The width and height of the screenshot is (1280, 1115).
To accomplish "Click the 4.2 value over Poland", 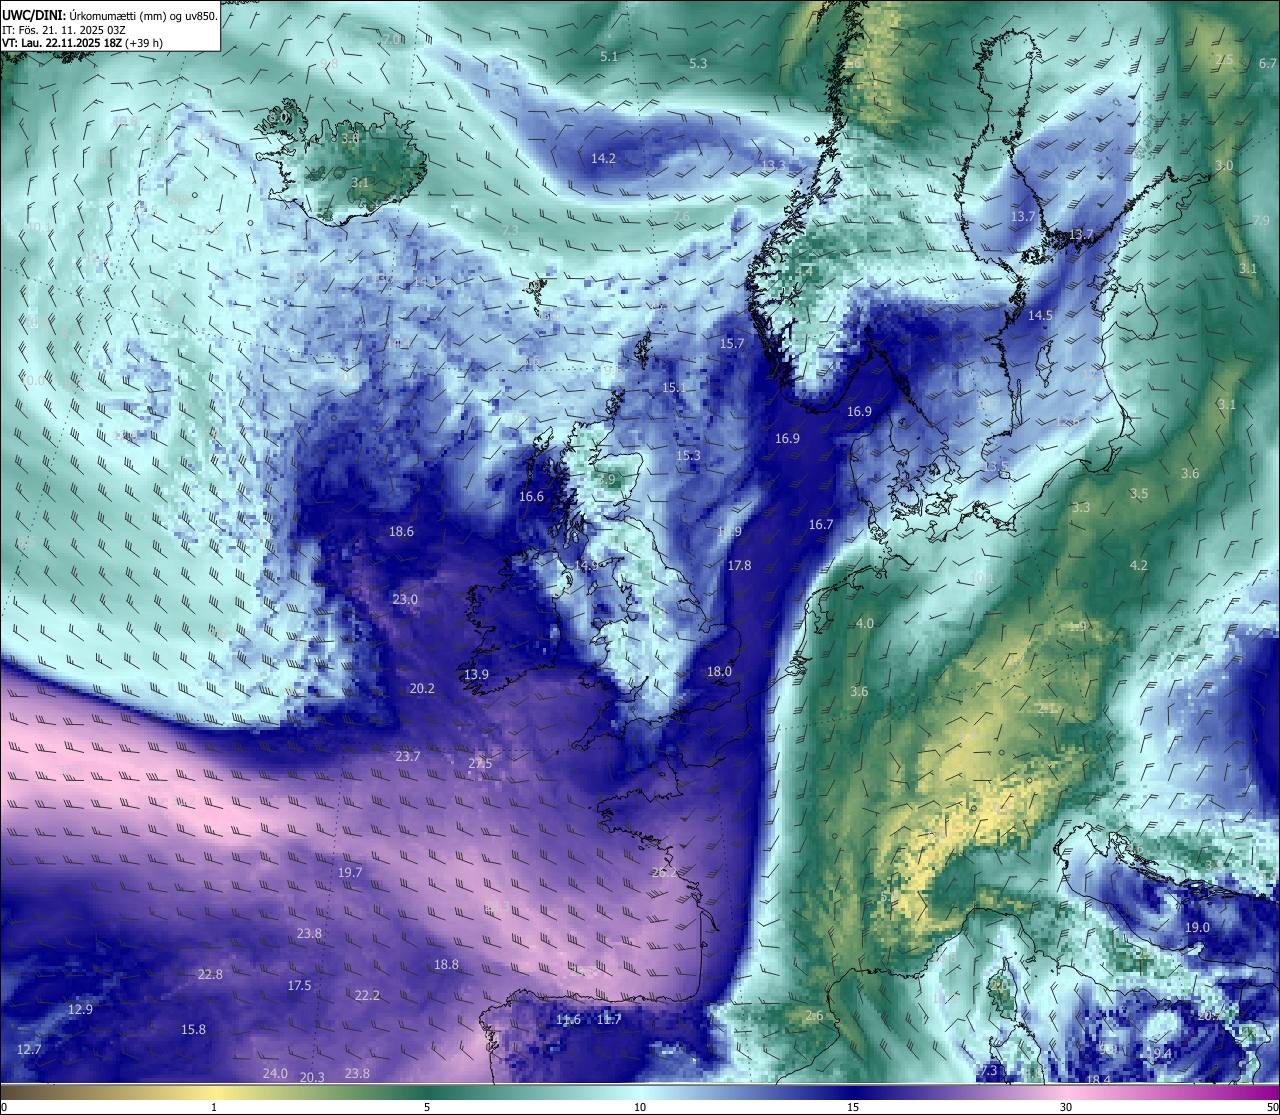I will point(1138,565).
